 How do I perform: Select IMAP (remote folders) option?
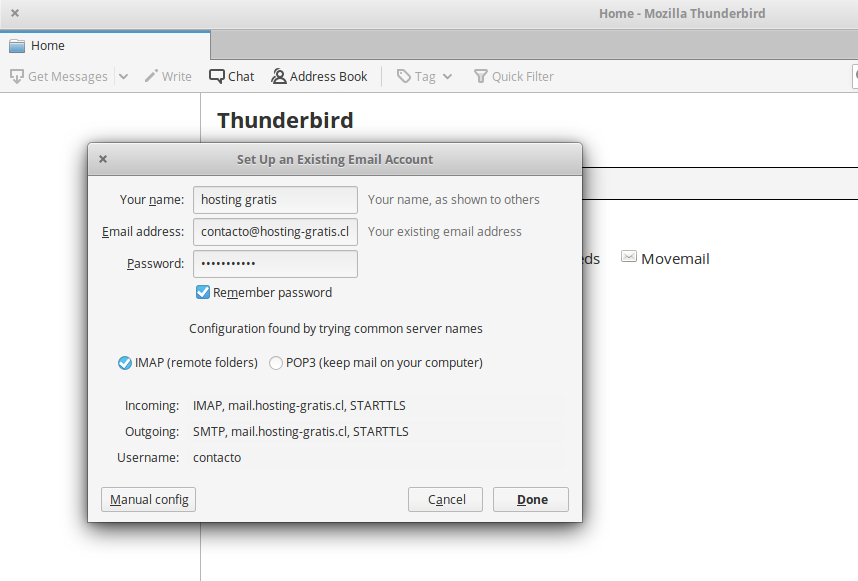click(x=125, y=363)
